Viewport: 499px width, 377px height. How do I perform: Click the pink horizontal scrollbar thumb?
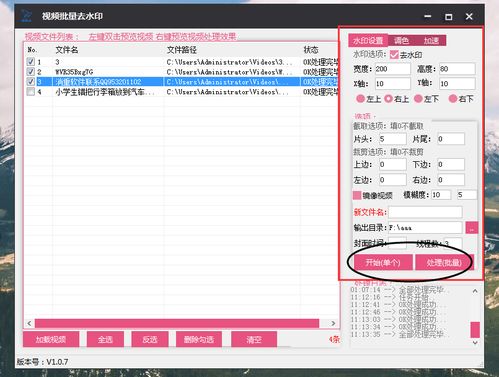177,323
